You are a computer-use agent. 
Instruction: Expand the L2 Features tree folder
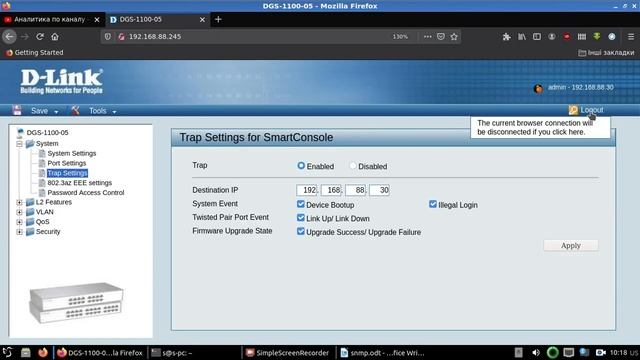coord(19,202)
